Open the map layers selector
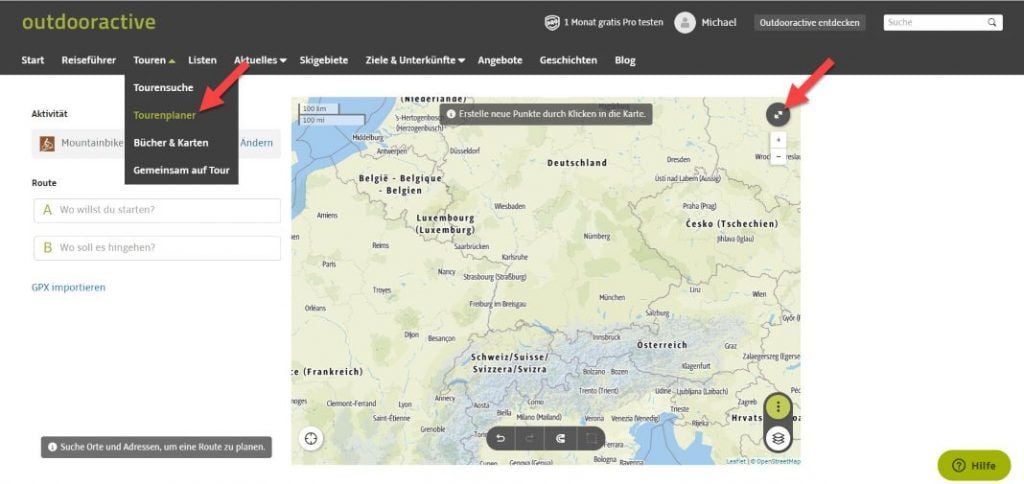Viewport: 1024px width, 484px height. pos(778,438)
